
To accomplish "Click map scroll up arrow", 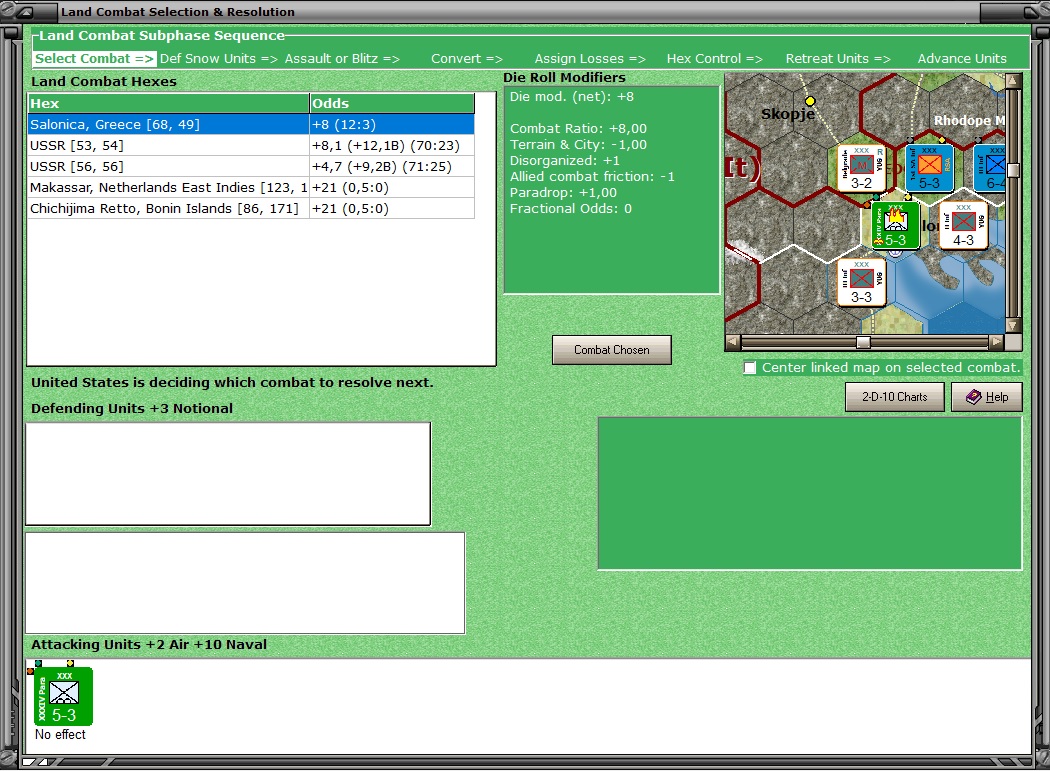I will coord(1013,80).
